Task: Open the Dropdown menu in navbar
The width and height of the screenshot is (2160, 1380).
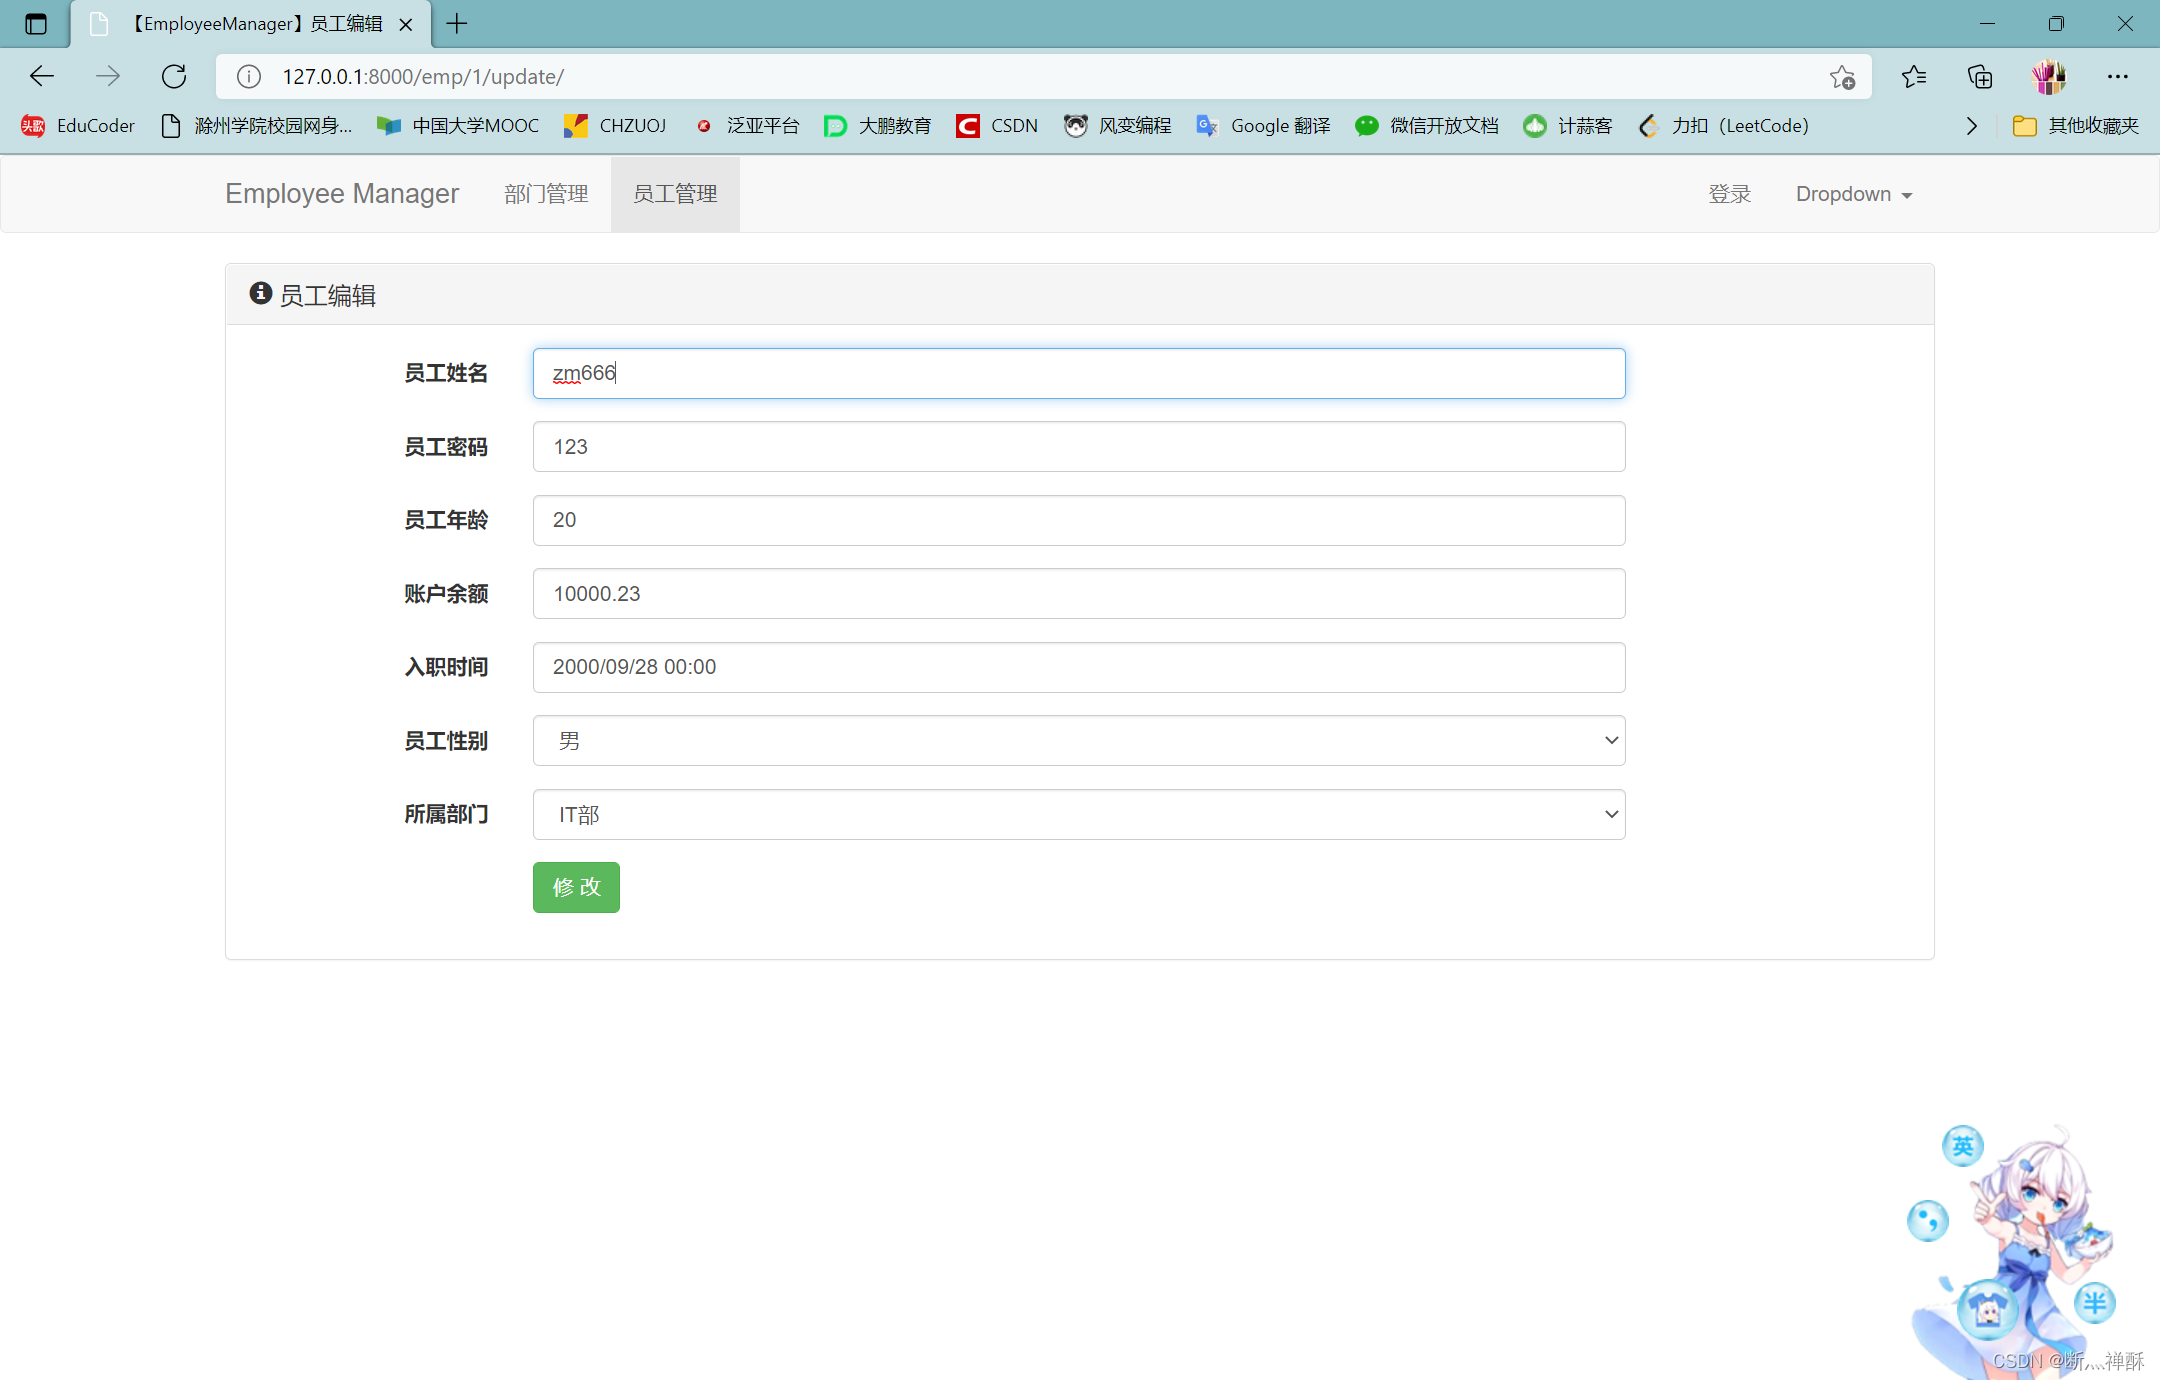Action: (1853, 194)
